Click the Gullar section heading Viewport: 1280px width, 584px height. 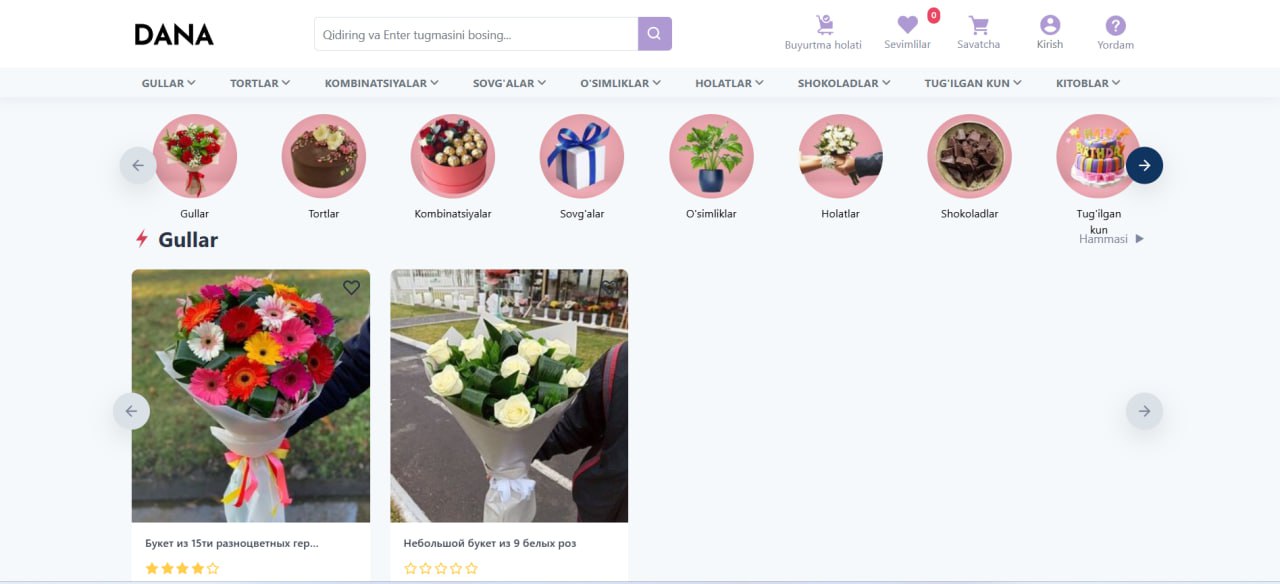coord(188,240)
